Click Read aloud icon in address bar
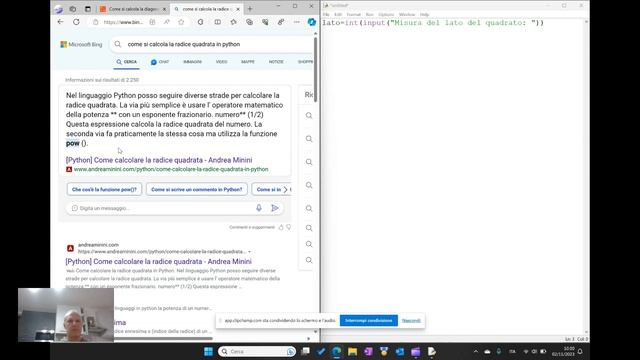640x360 pixels. point(167,22)
